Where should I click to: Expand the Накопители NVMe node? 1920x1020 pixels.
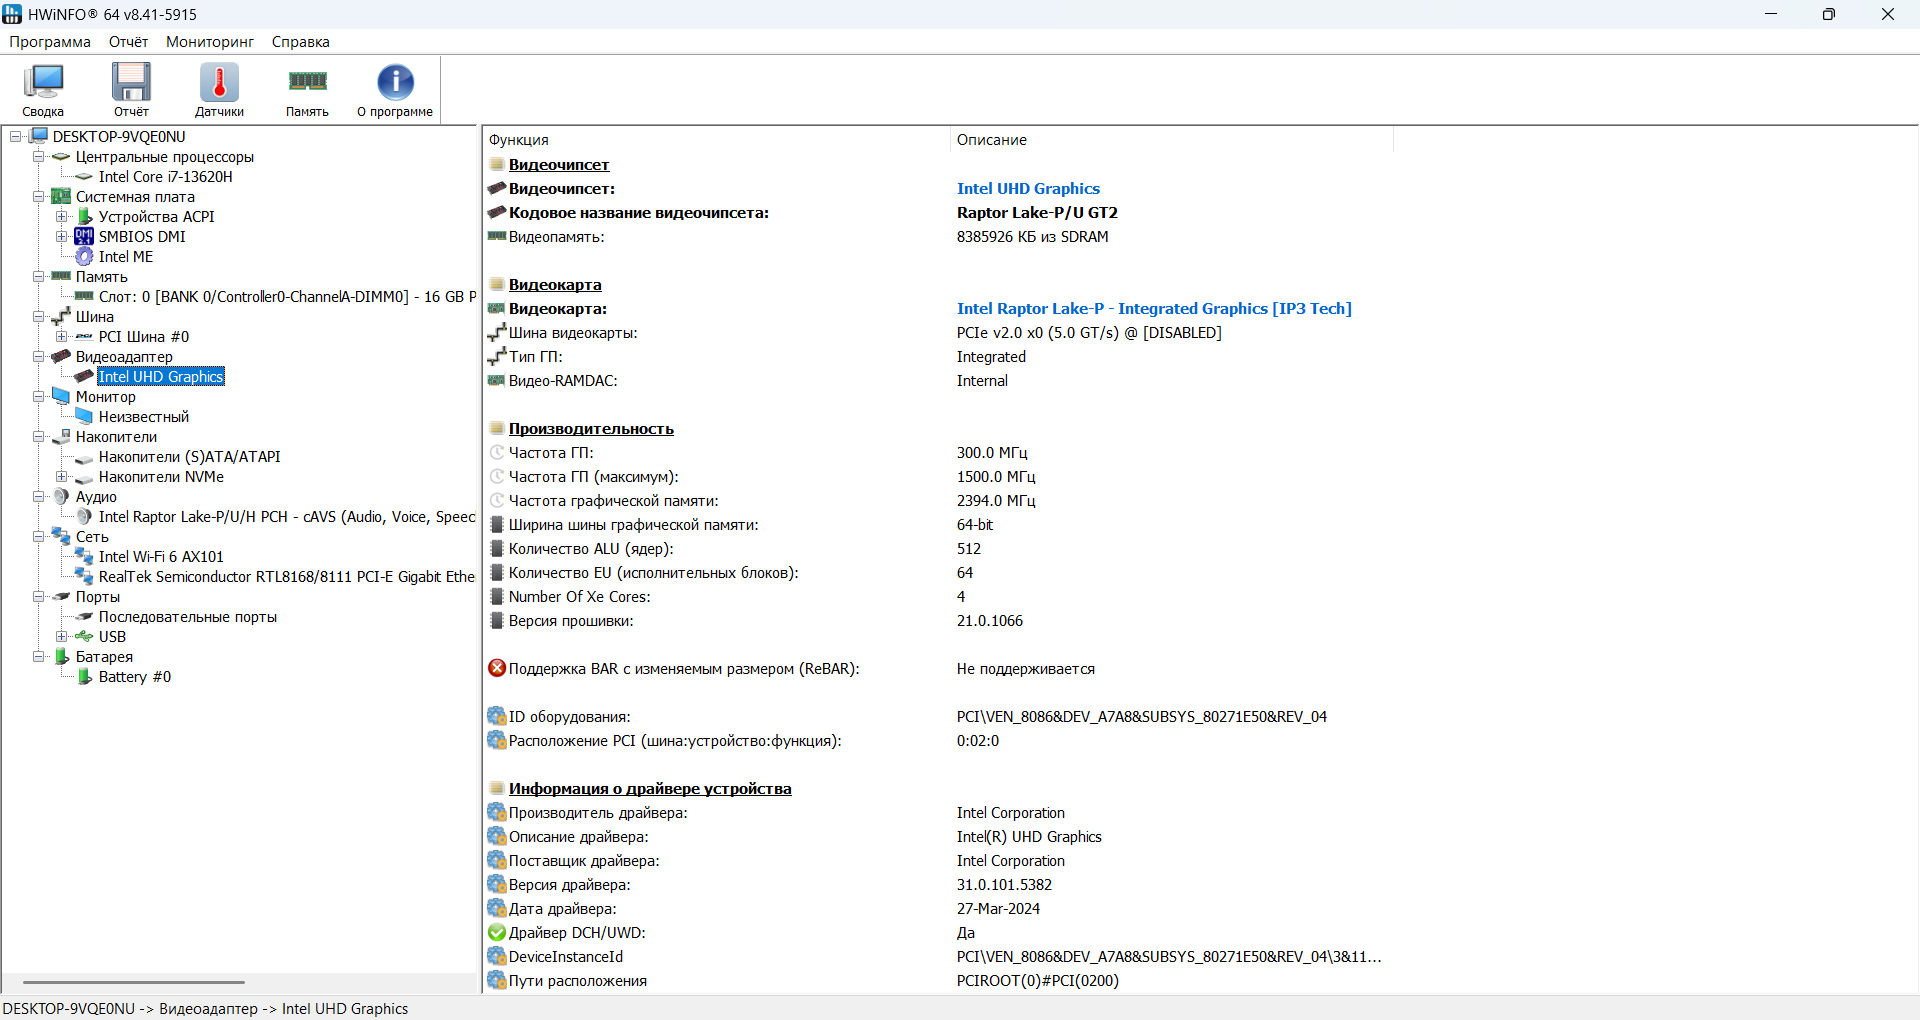coord(61,477)
